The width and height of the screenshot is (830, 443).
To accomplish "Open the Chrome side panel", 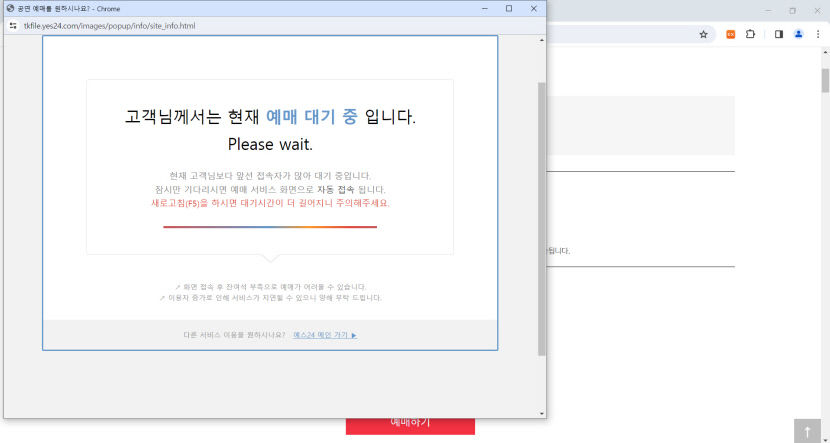I will click(779, 34).
